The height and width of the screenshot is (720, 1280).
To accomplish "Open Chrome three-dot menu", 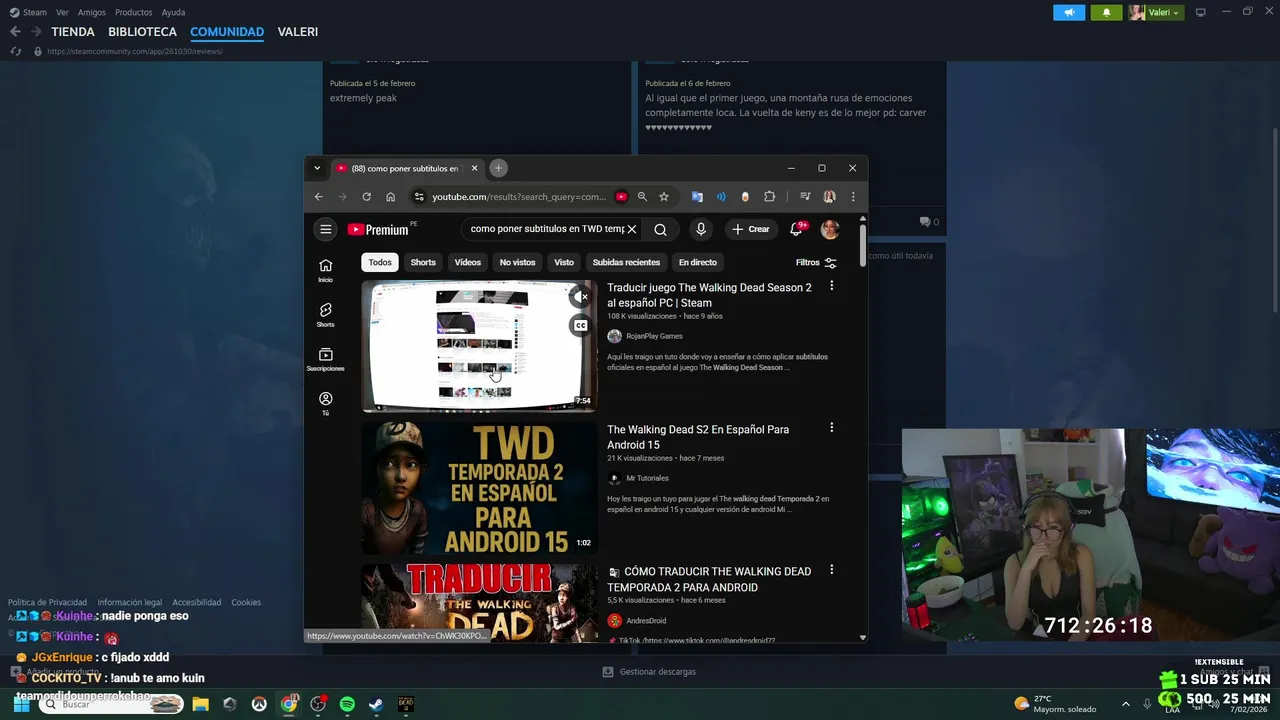I will [x=853, y=197].
